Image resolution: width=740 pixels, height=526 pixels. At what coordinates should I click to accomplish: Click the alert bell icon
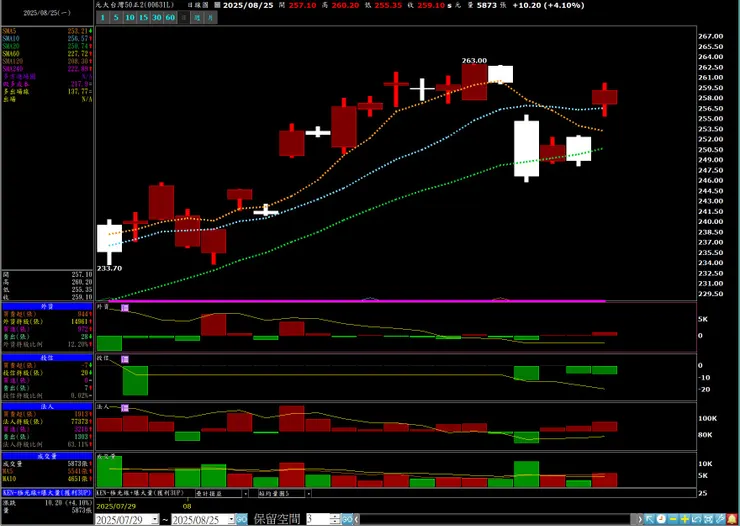coord(732,519)
